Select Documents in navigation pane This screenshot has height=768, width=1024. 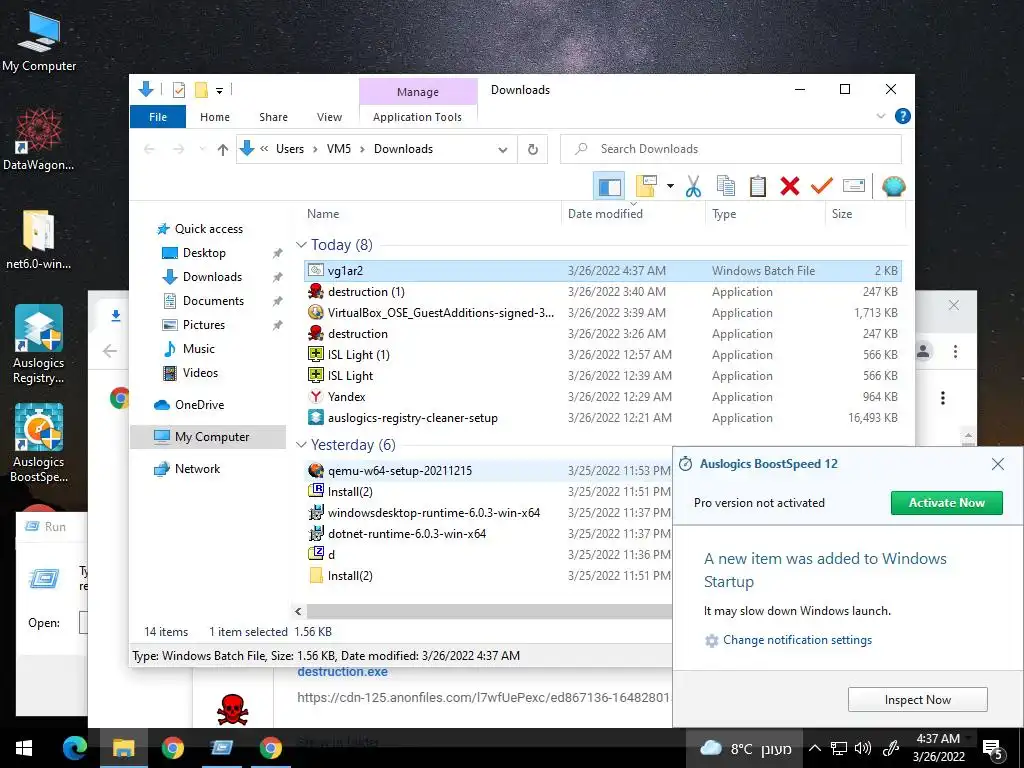[x=213, y=301]
